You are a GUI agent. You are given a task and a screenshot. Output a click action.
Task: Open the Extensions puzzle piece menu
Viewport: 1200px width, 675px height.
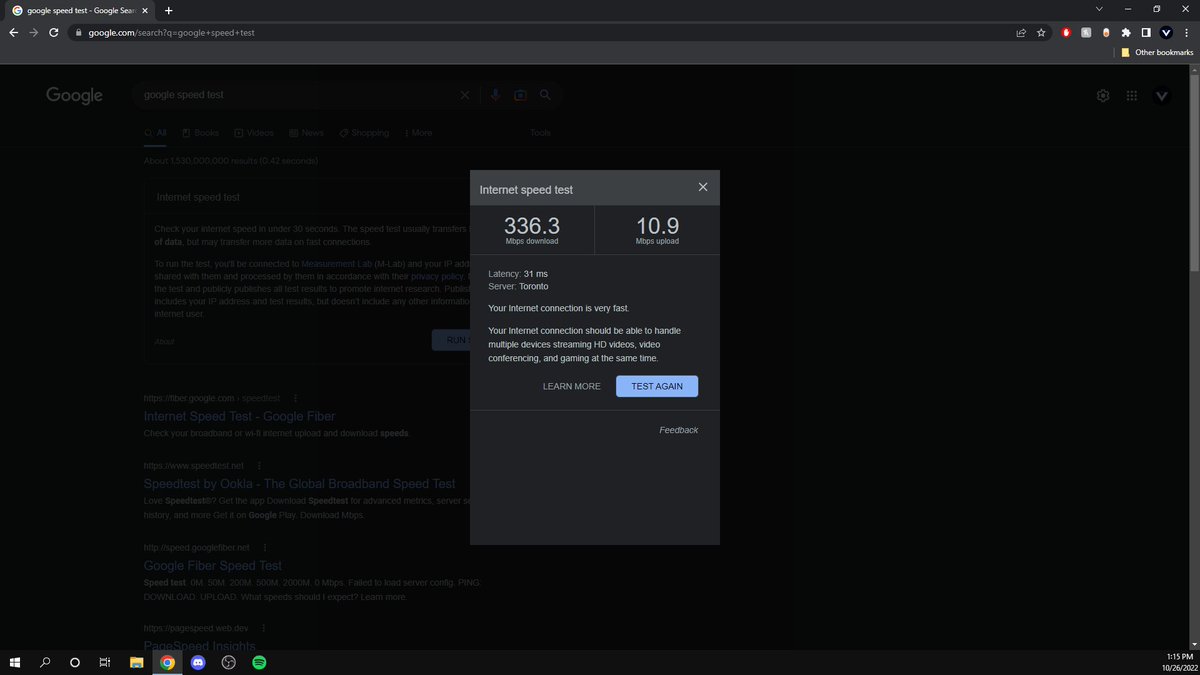[1126, 32]
